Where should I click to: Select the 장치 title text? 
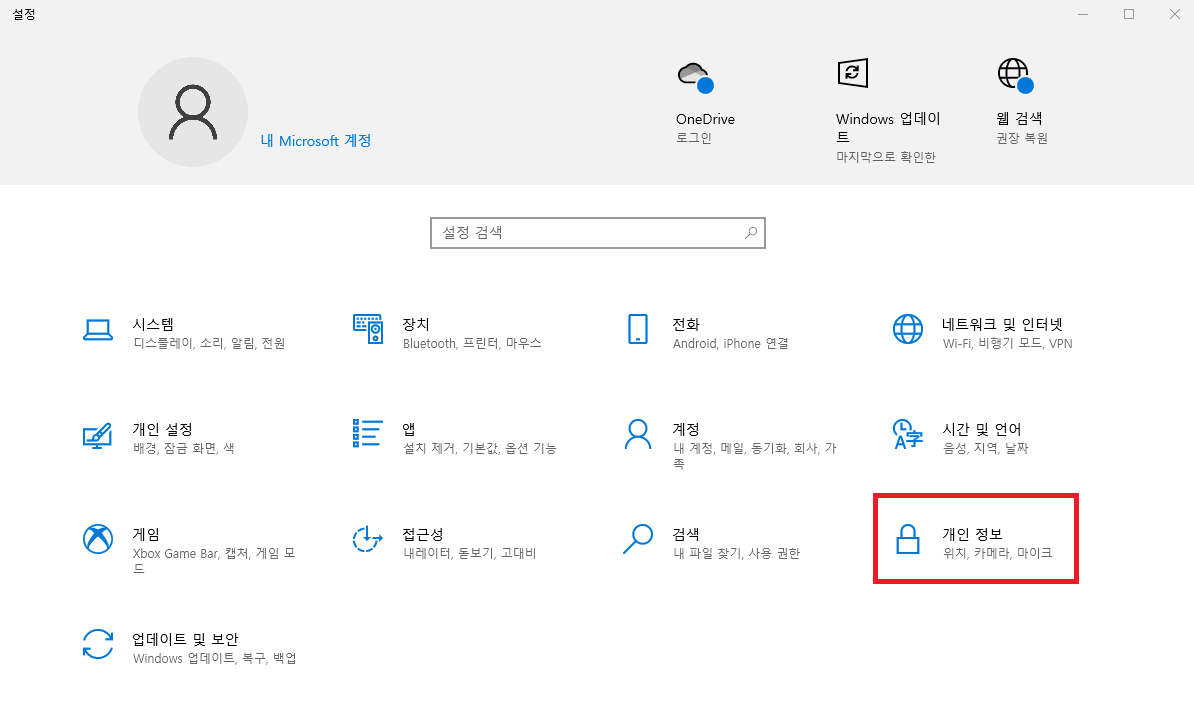click(x=416, y=324)
